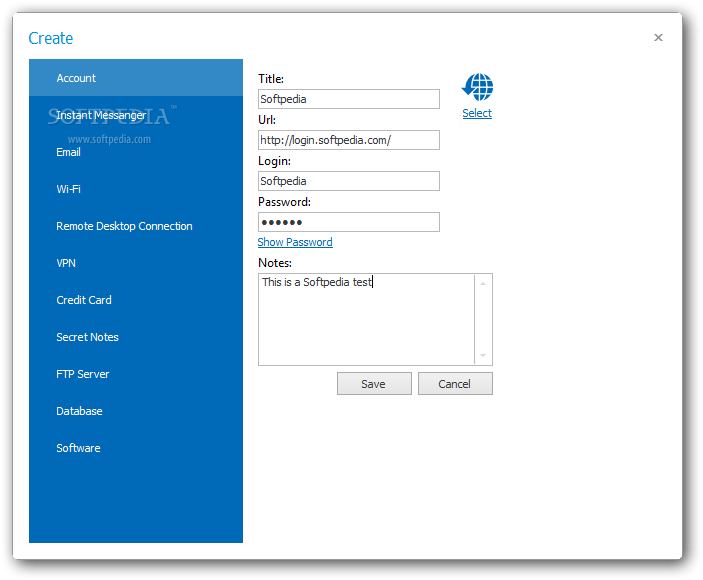Click the globe icon above Select
The height and width of the screenshot is (580, 703).
[477, 87]
